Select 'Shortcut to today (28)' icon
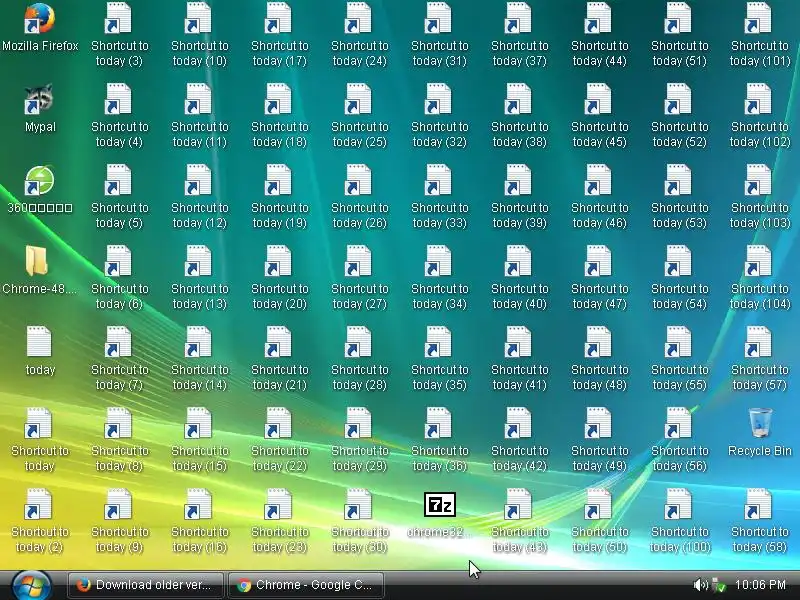The image size is (800, 600). pos(360,360)
